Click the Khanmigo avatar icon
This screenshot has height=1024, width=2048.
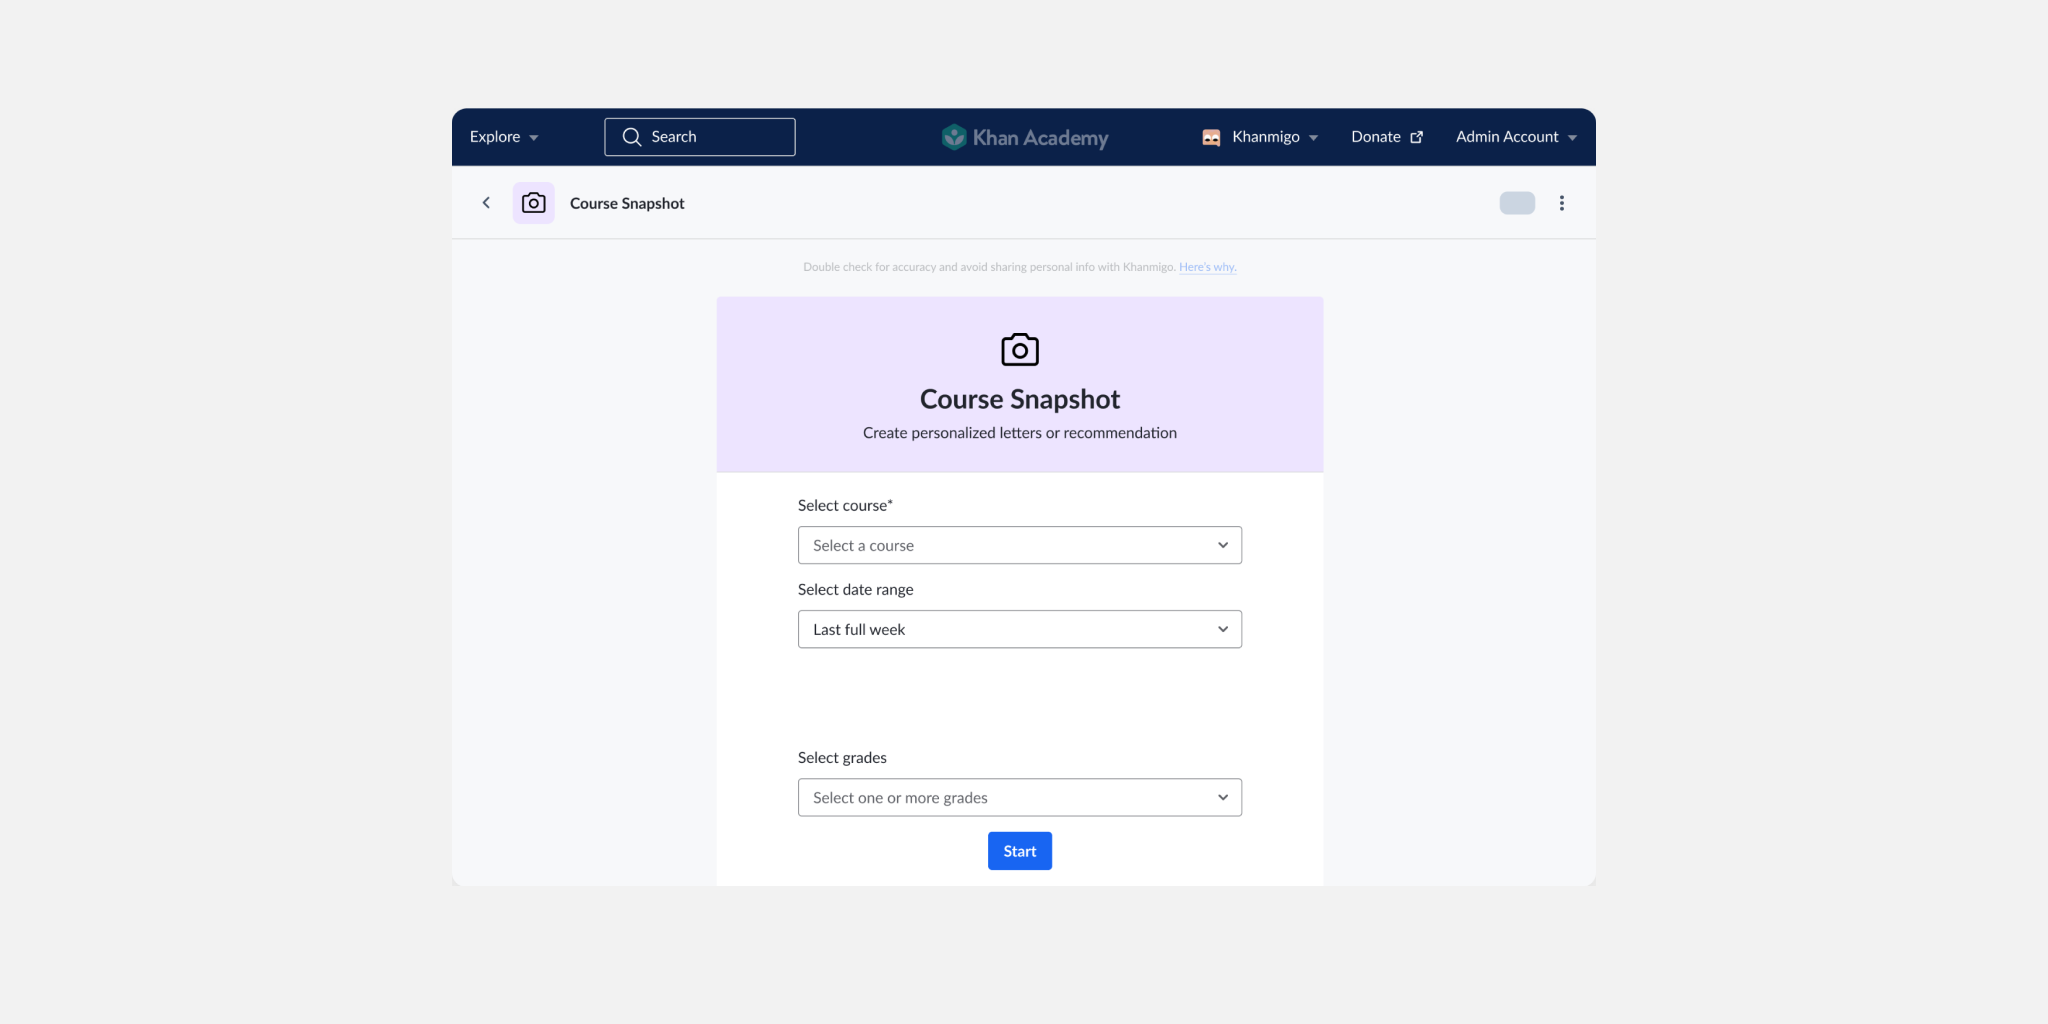pyautogui.click(x=1211, y=138)
